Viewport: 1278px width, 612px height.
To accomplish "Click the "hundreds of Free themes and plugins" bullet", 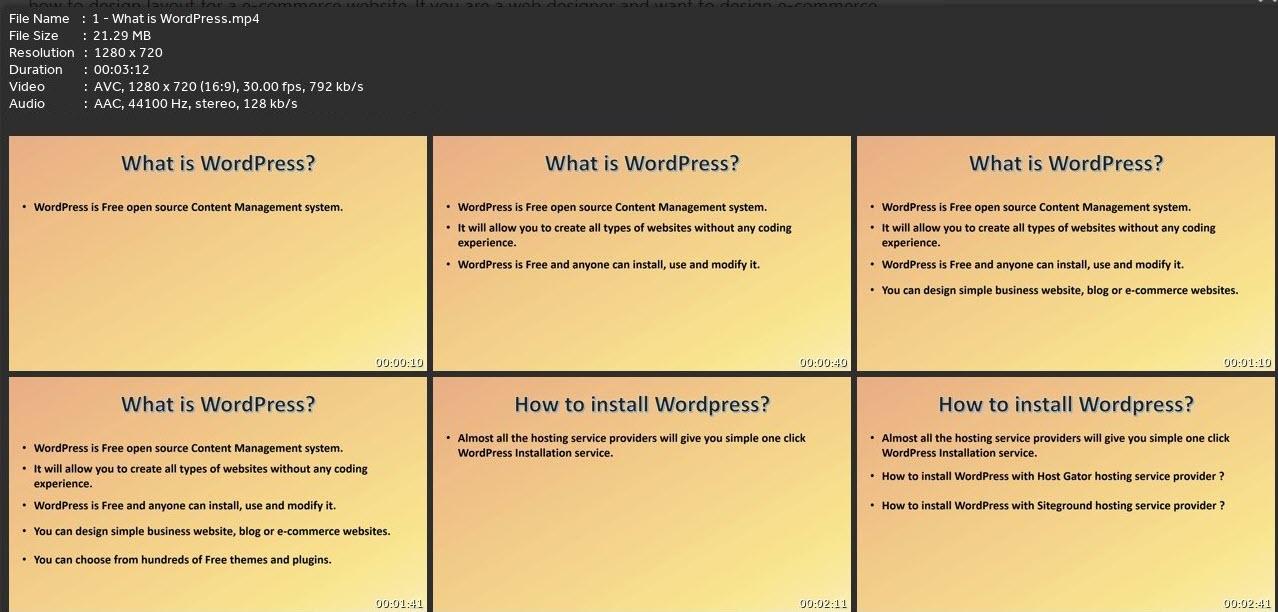I will [x=182, y=560].
